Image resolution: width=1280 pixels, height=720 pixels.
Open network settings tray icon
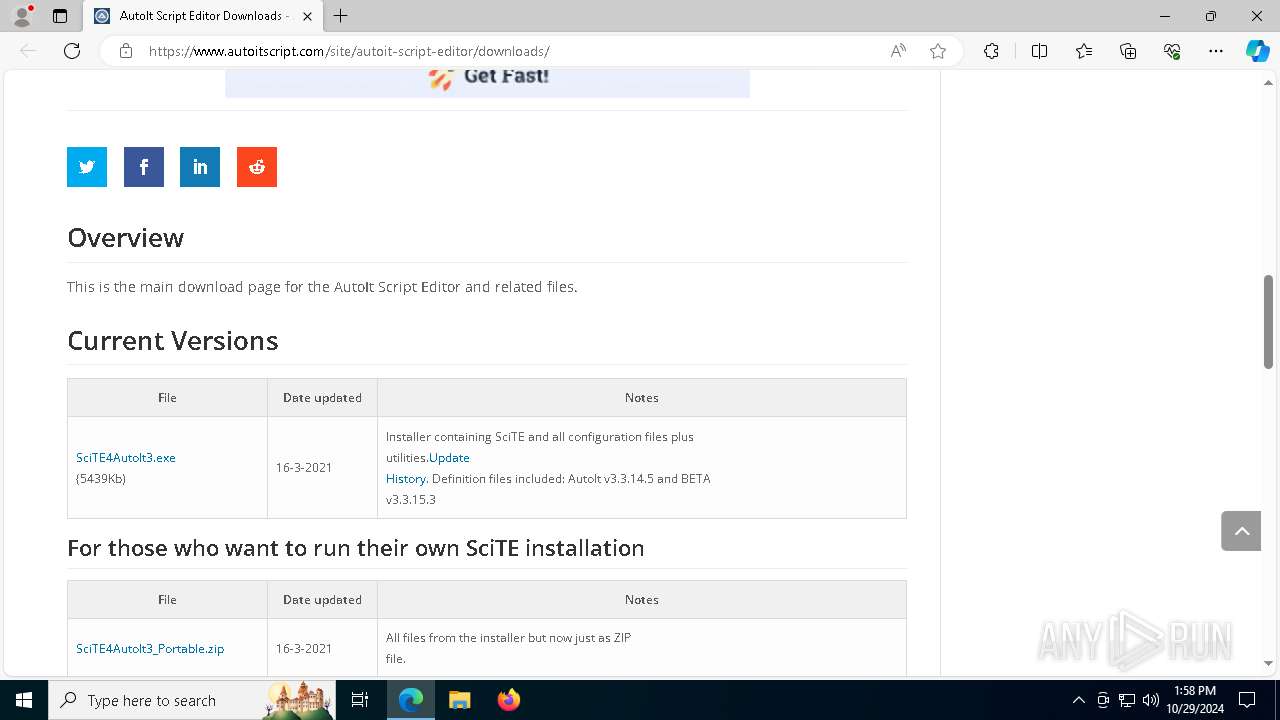point(1127,700)
